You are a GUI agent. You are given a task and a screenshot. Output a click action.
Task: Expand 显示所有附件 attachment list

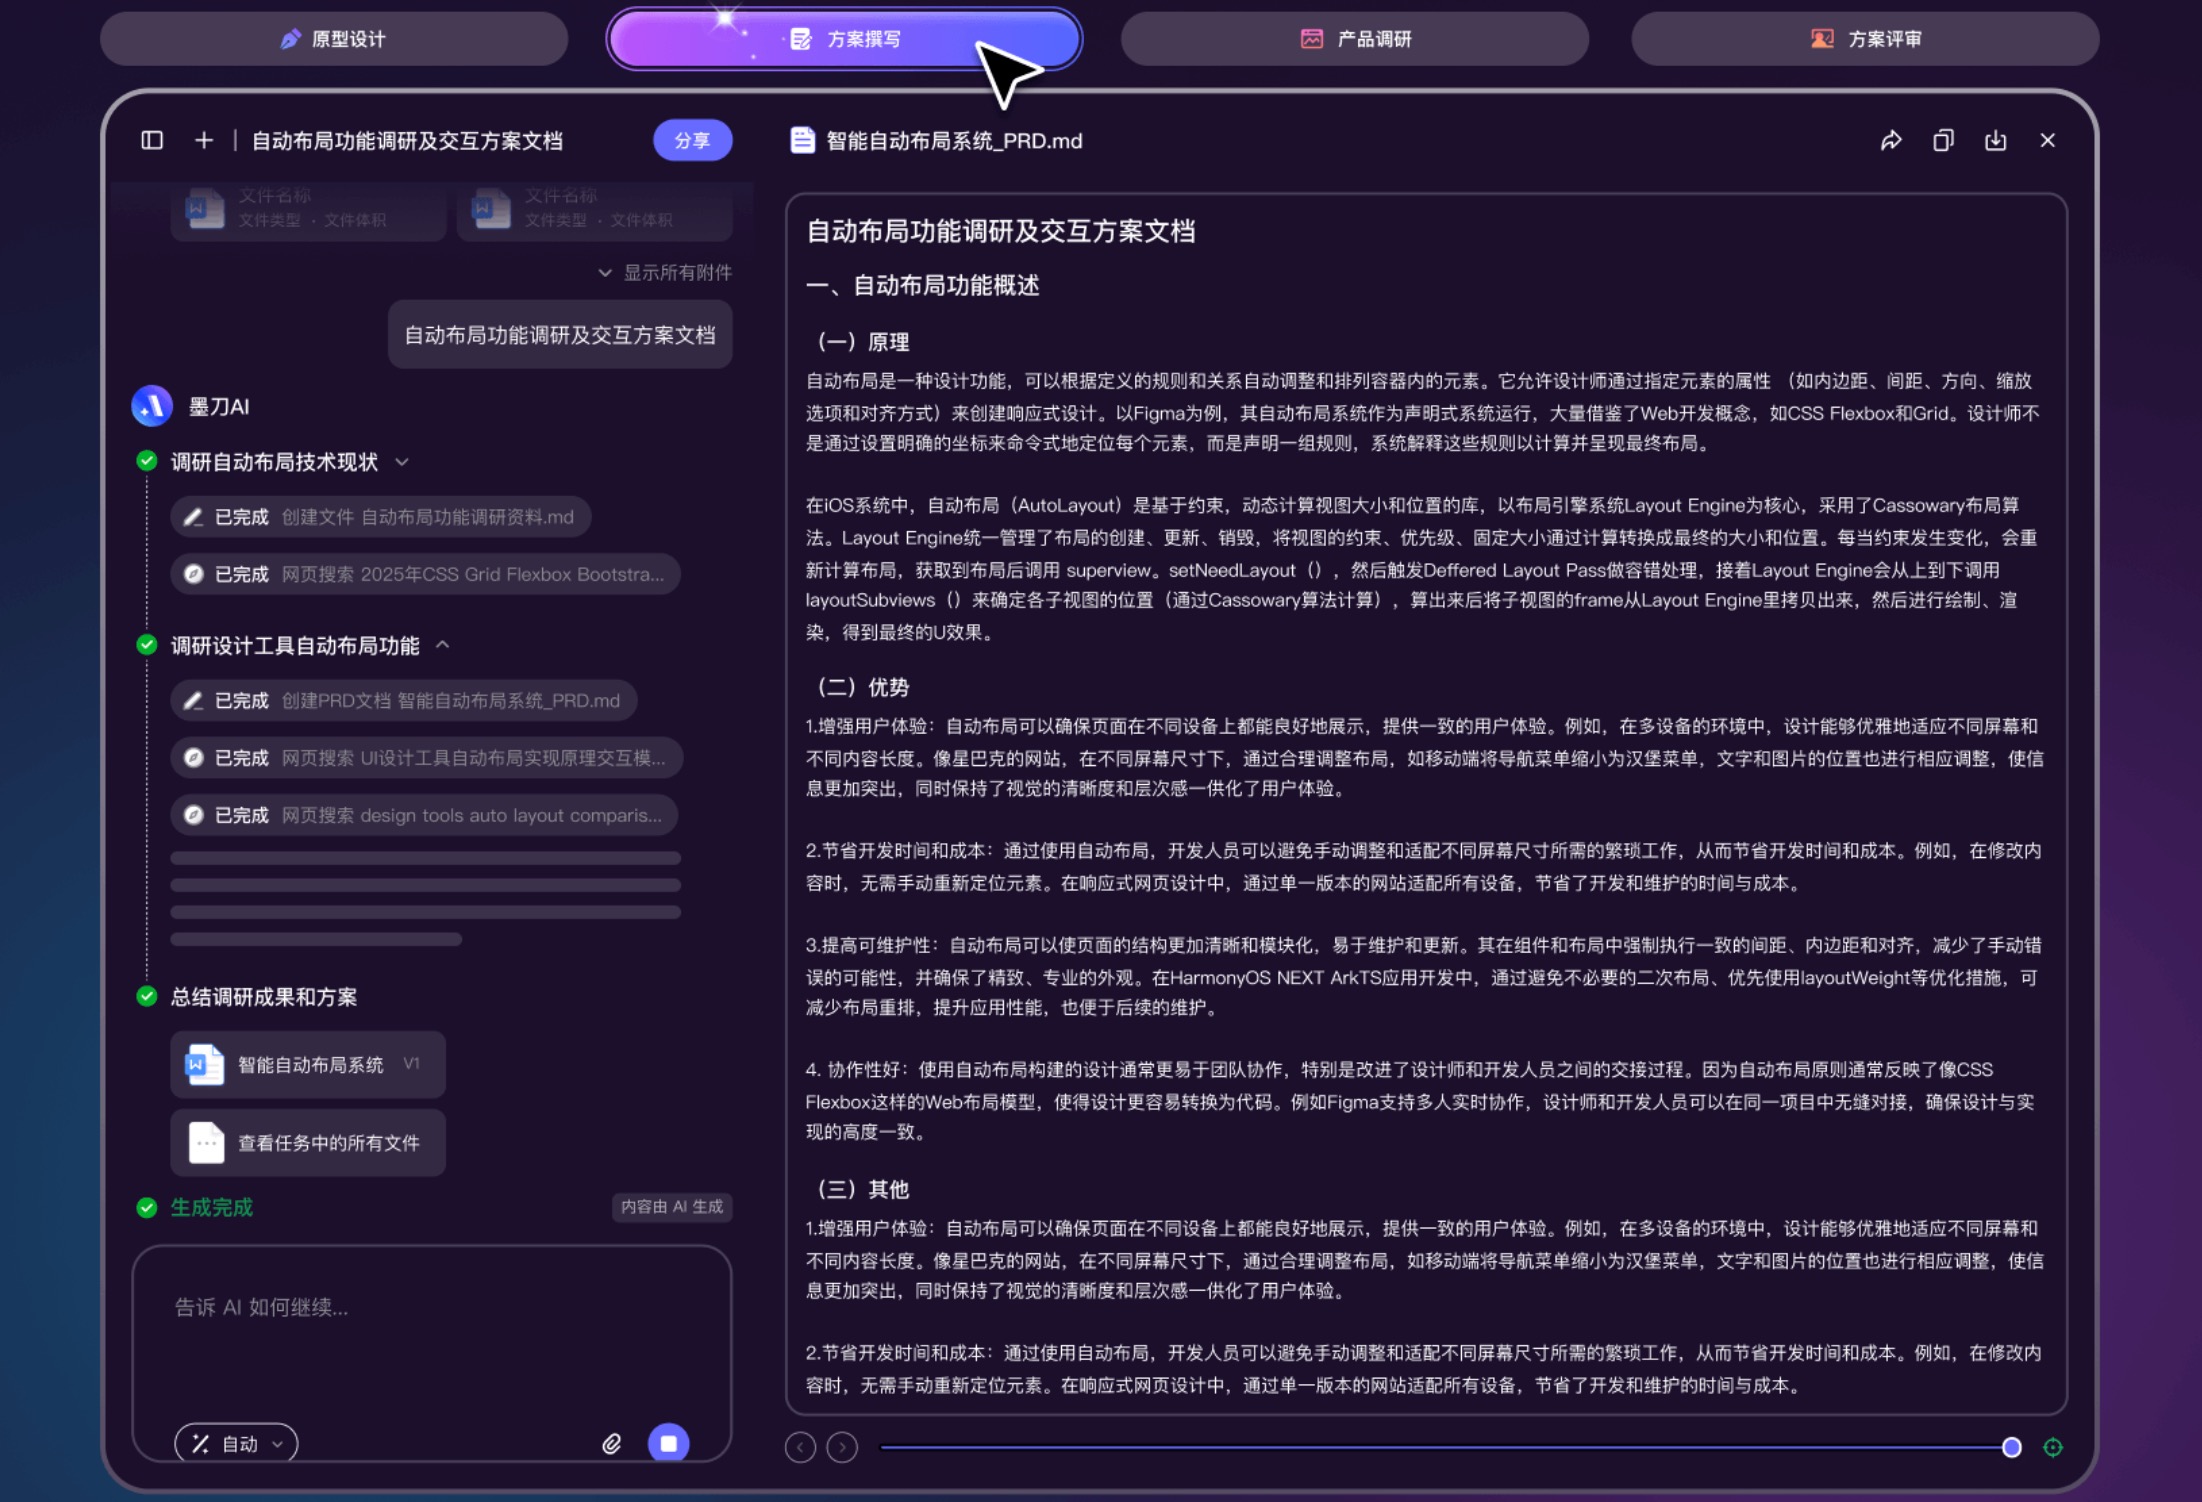(x=665, y=272)
